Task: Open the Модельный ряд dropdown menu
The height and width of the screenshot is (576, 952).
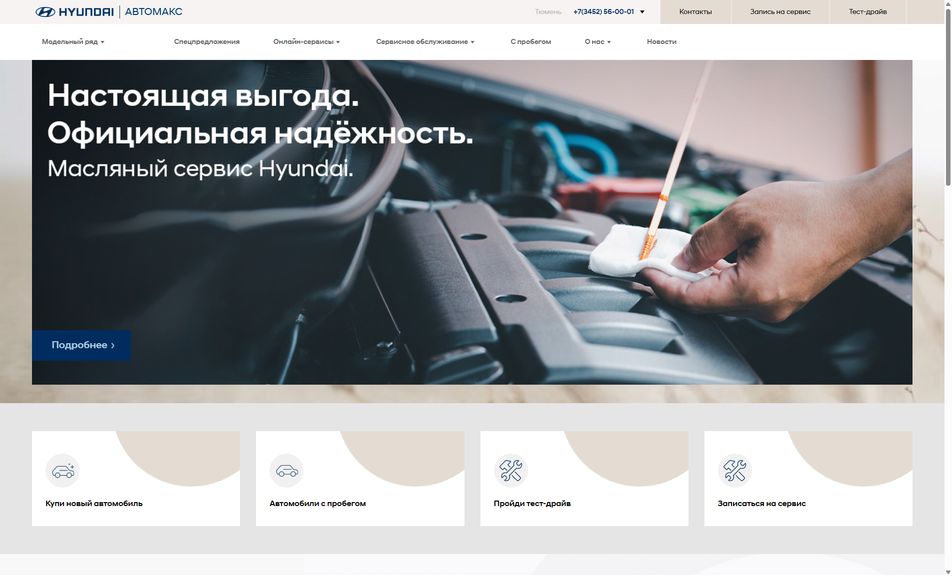Action: click(x=73, y=42)
